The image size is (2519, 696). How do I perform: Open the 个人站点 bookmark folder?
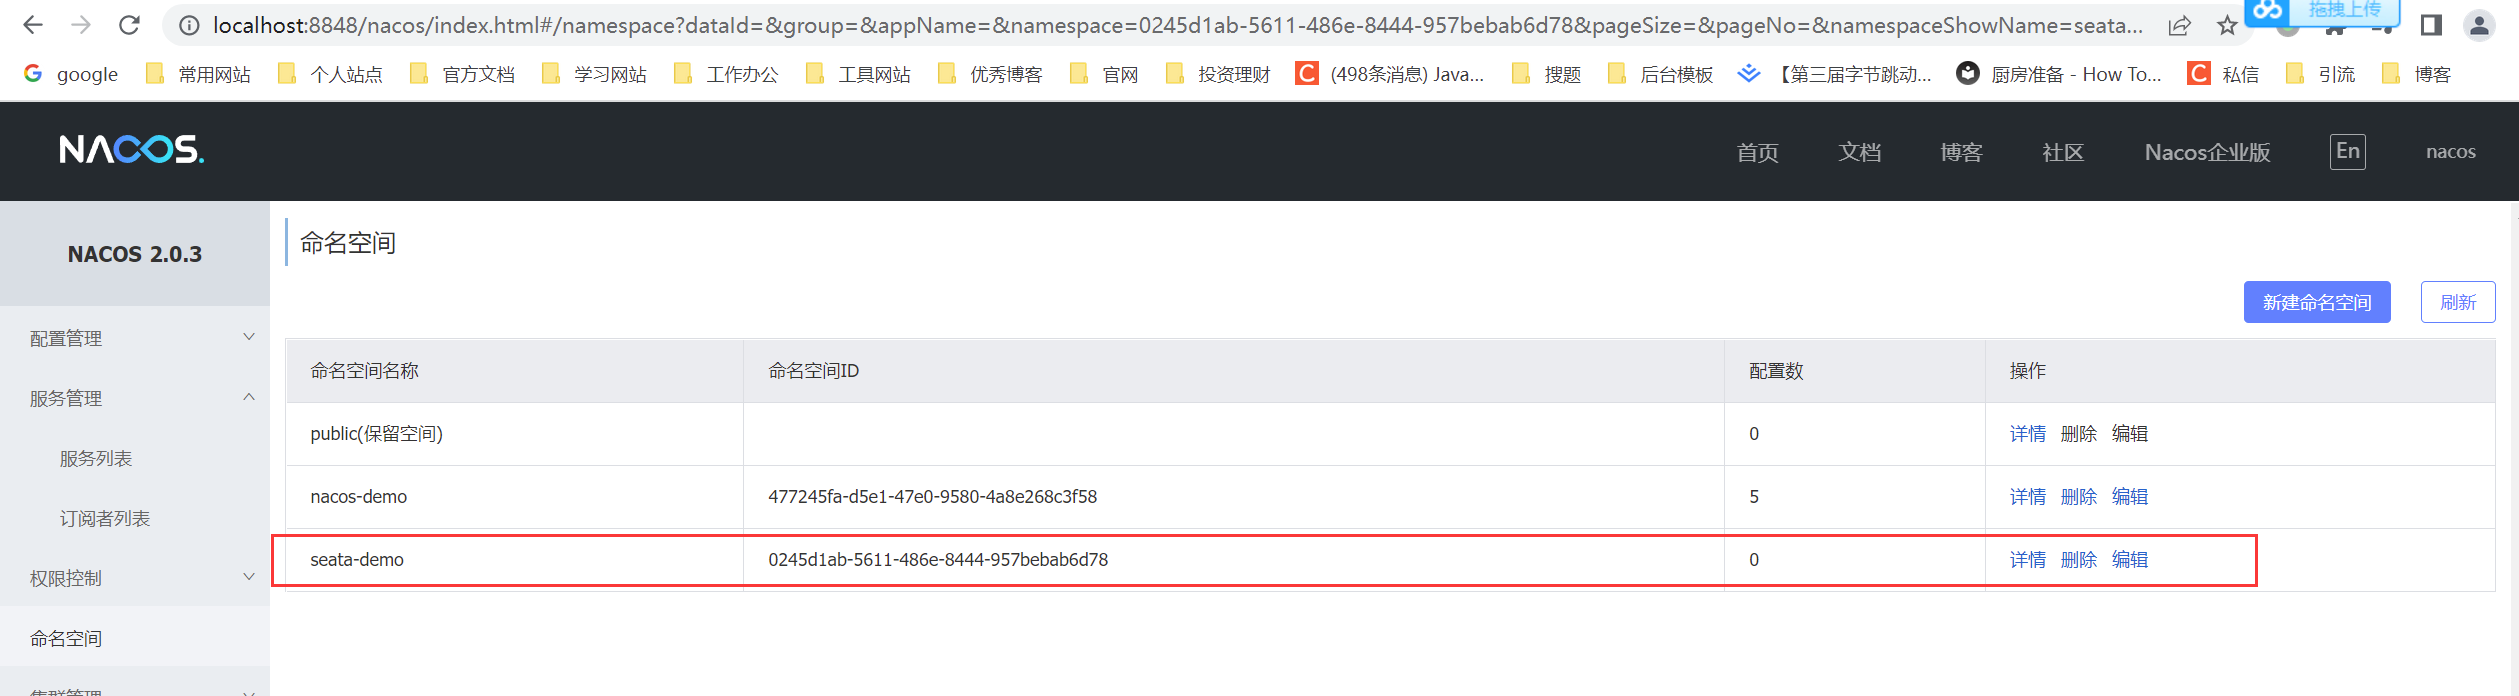[x=330, y=74]
